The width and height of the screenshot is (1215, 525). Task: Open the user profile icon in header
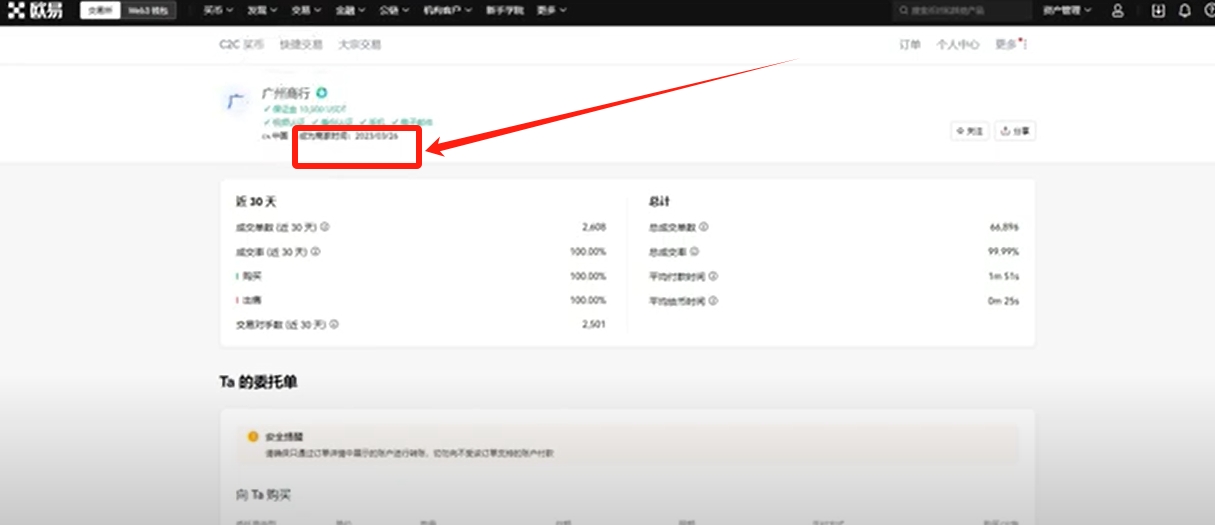click(1118, 11)
